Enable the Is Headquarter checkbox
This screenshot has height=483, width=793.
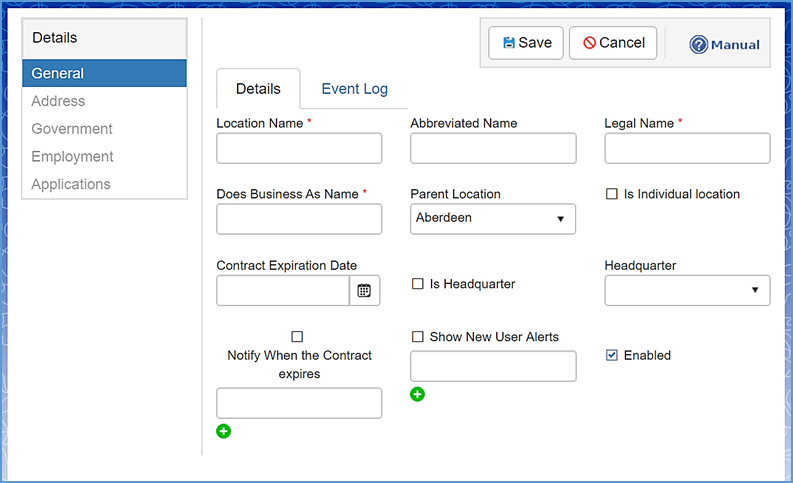[x=418, y=284]
